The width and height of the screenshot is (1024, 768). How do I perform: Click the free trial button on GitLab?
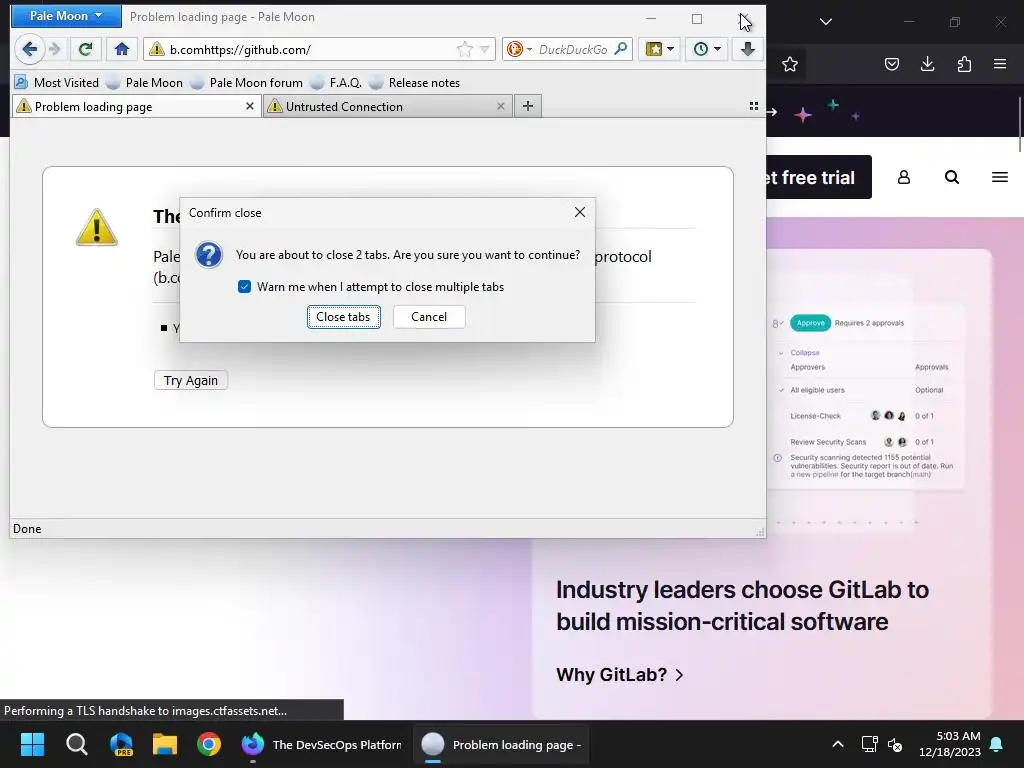click(x=819, y=177)
